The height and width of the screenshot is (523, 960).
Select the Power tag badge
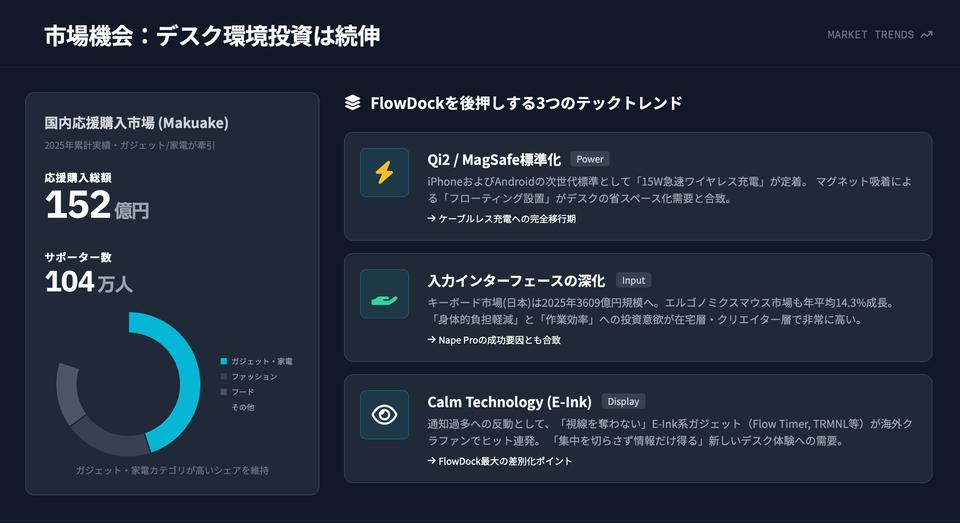click(590, 159)
